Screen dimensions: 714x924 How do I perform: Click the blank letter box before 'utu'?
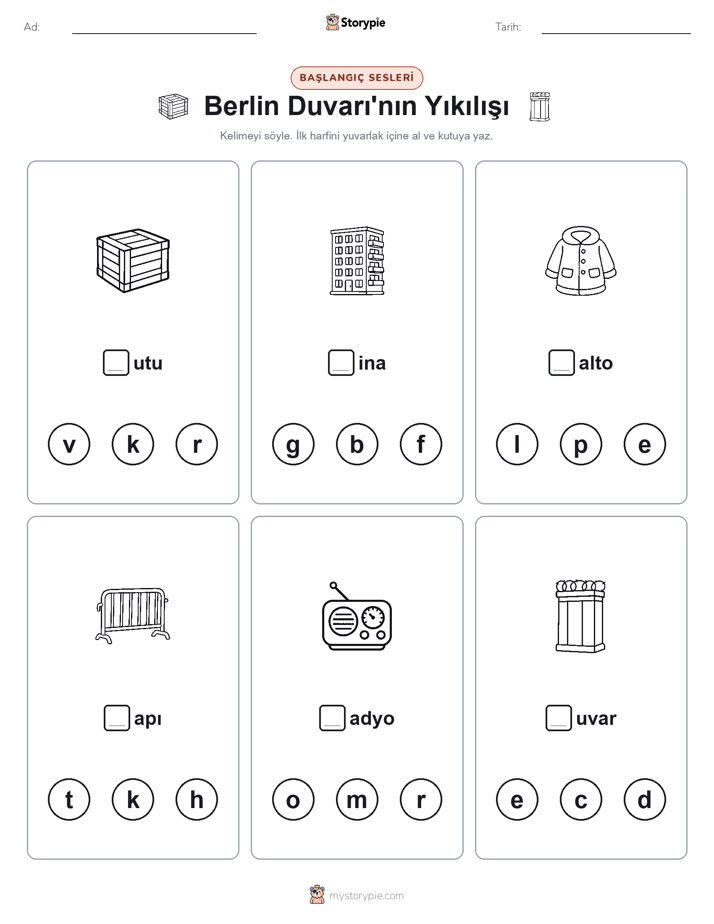click(x=116, y=362)
